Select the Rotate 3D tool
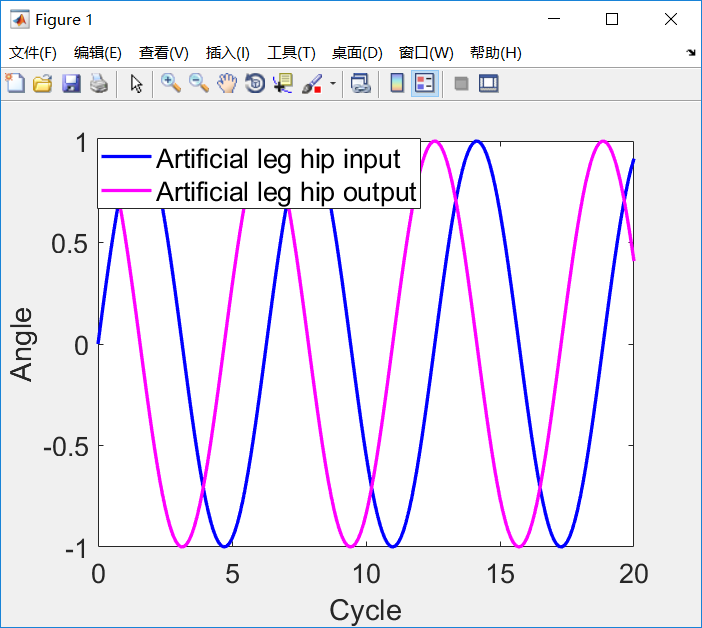 point(255,83)
